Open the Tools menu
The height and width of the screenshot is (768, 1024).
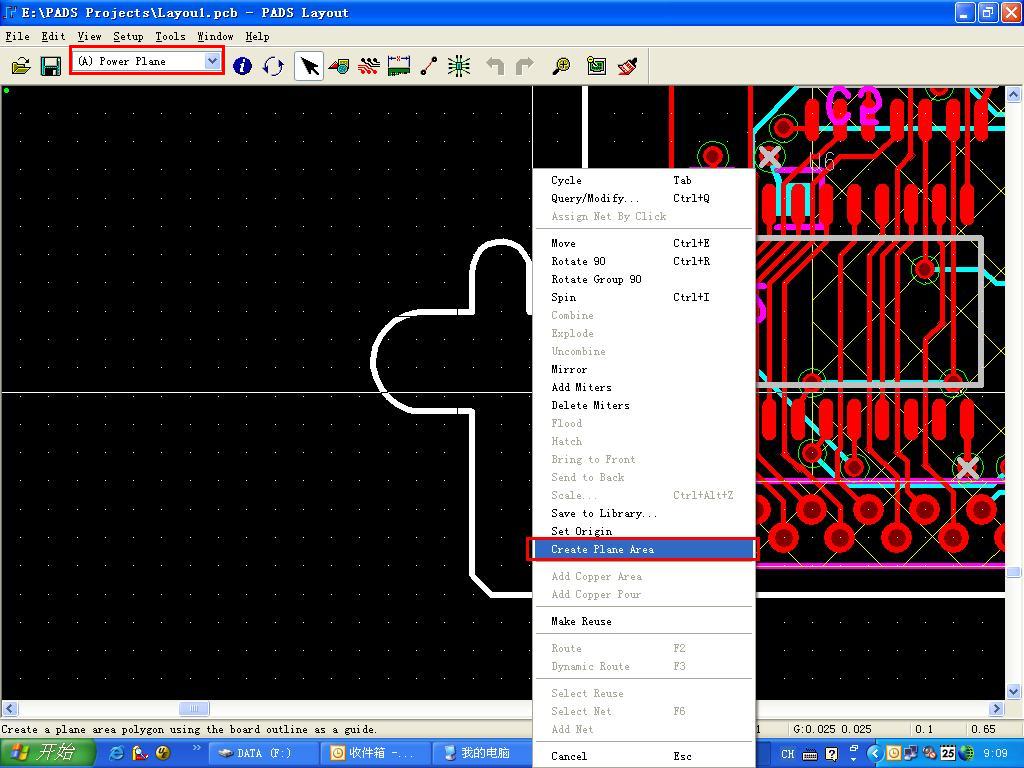(170, 36)
